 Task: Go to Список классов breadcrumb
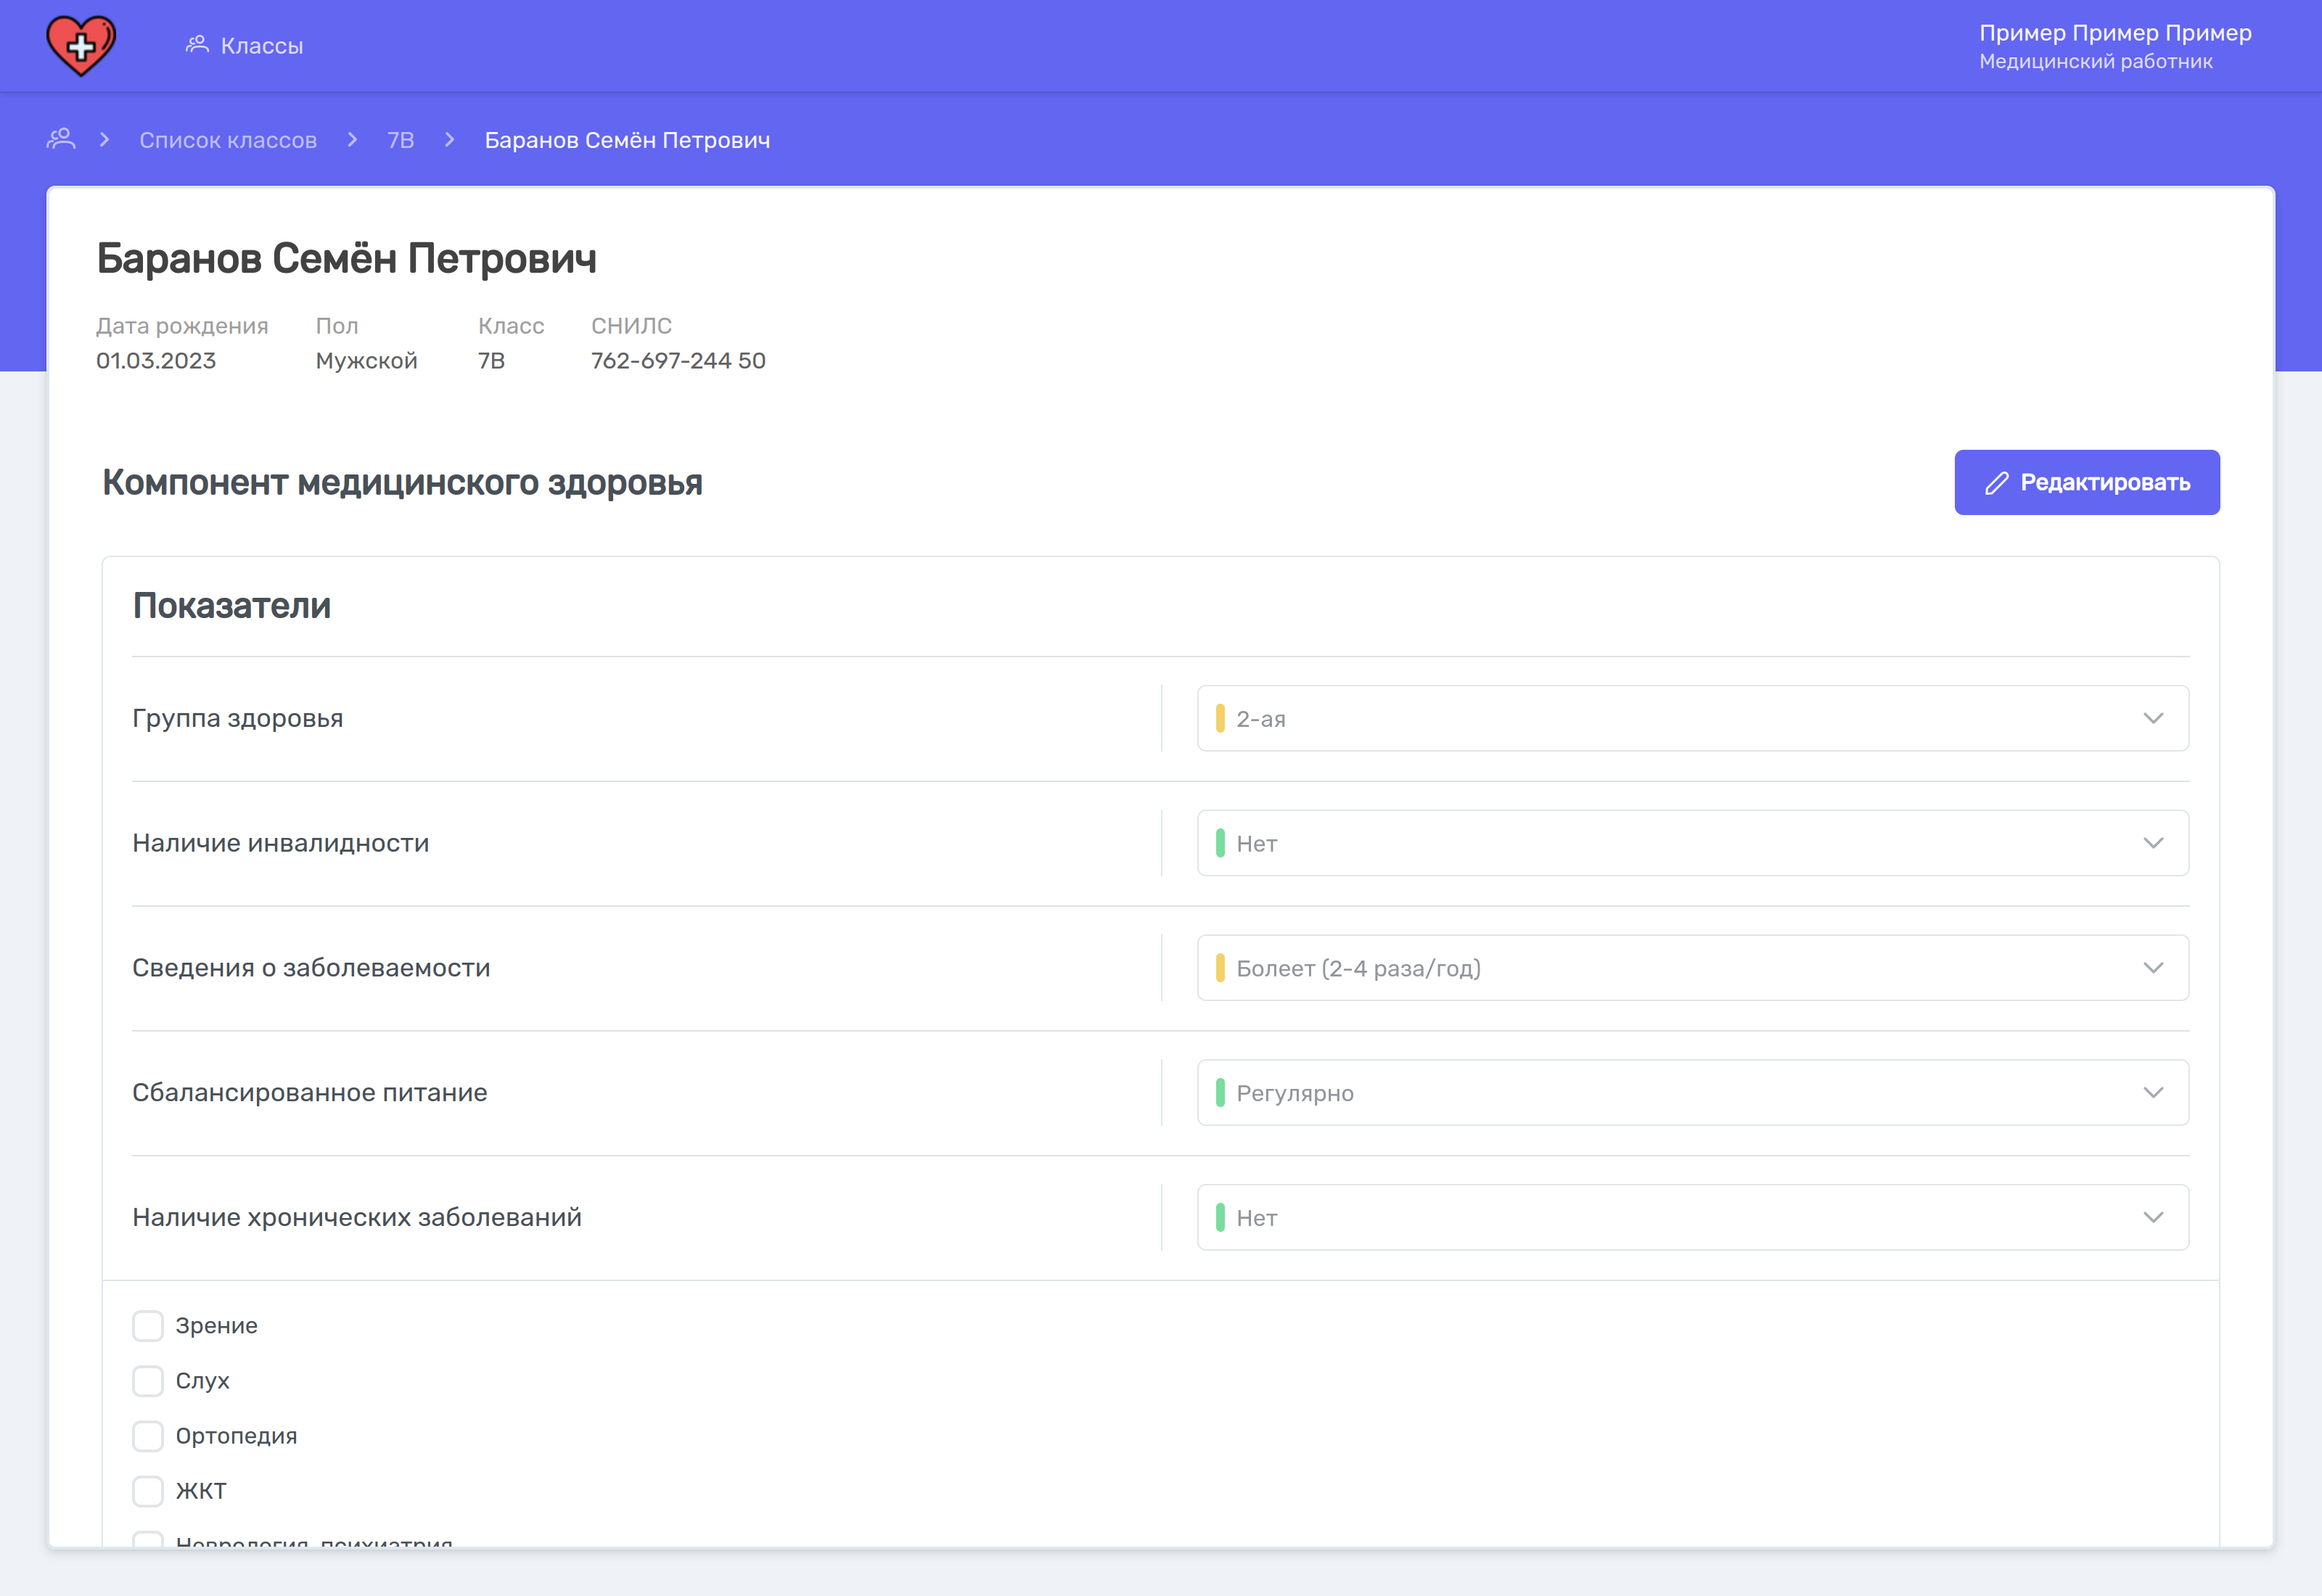(228, 140)
